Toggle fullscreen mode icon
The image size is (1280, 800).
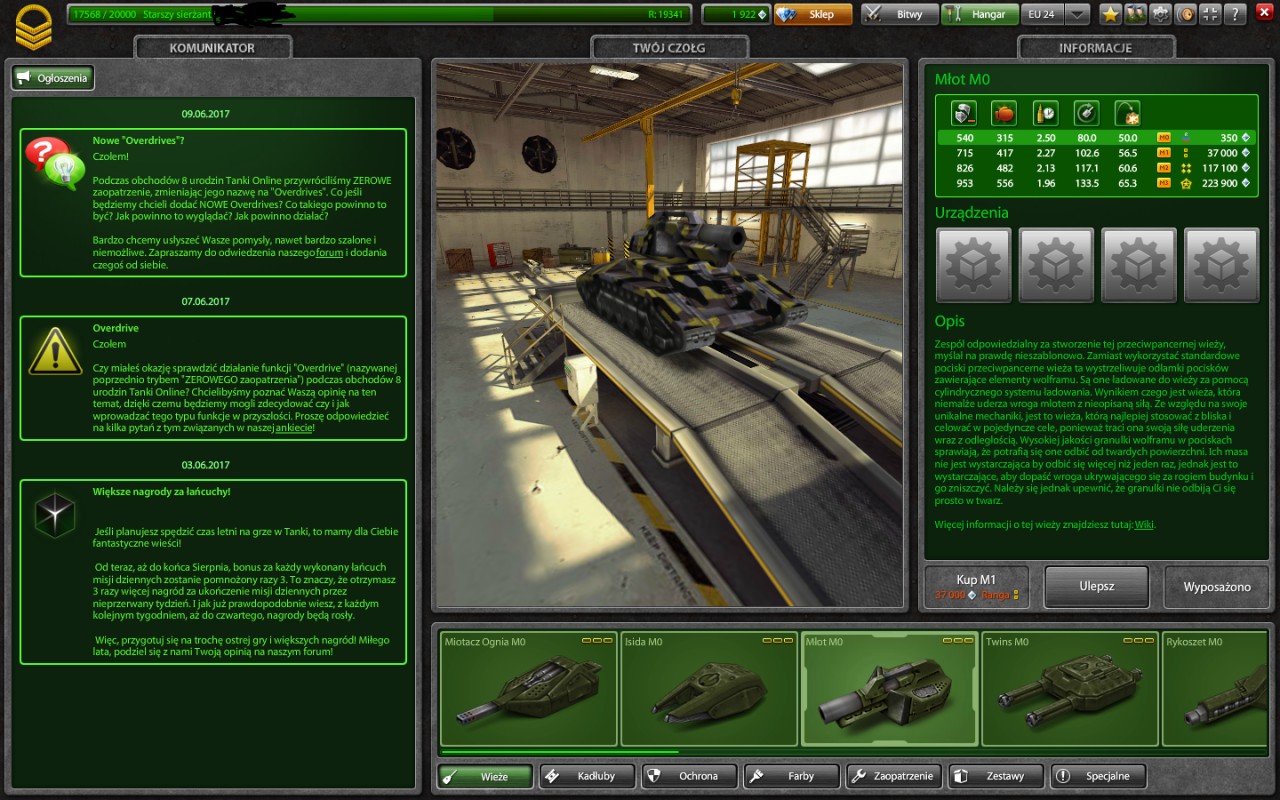1210,14
